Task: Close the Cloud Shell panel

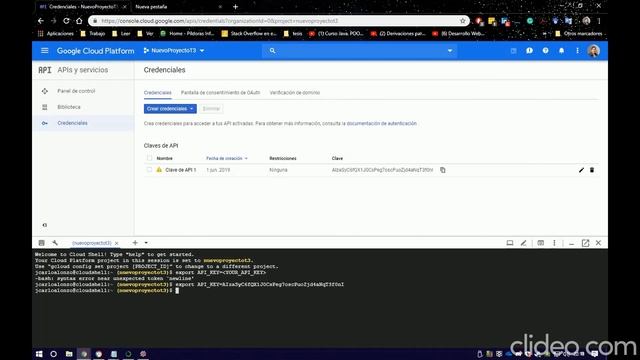Action: coord(598,243)
